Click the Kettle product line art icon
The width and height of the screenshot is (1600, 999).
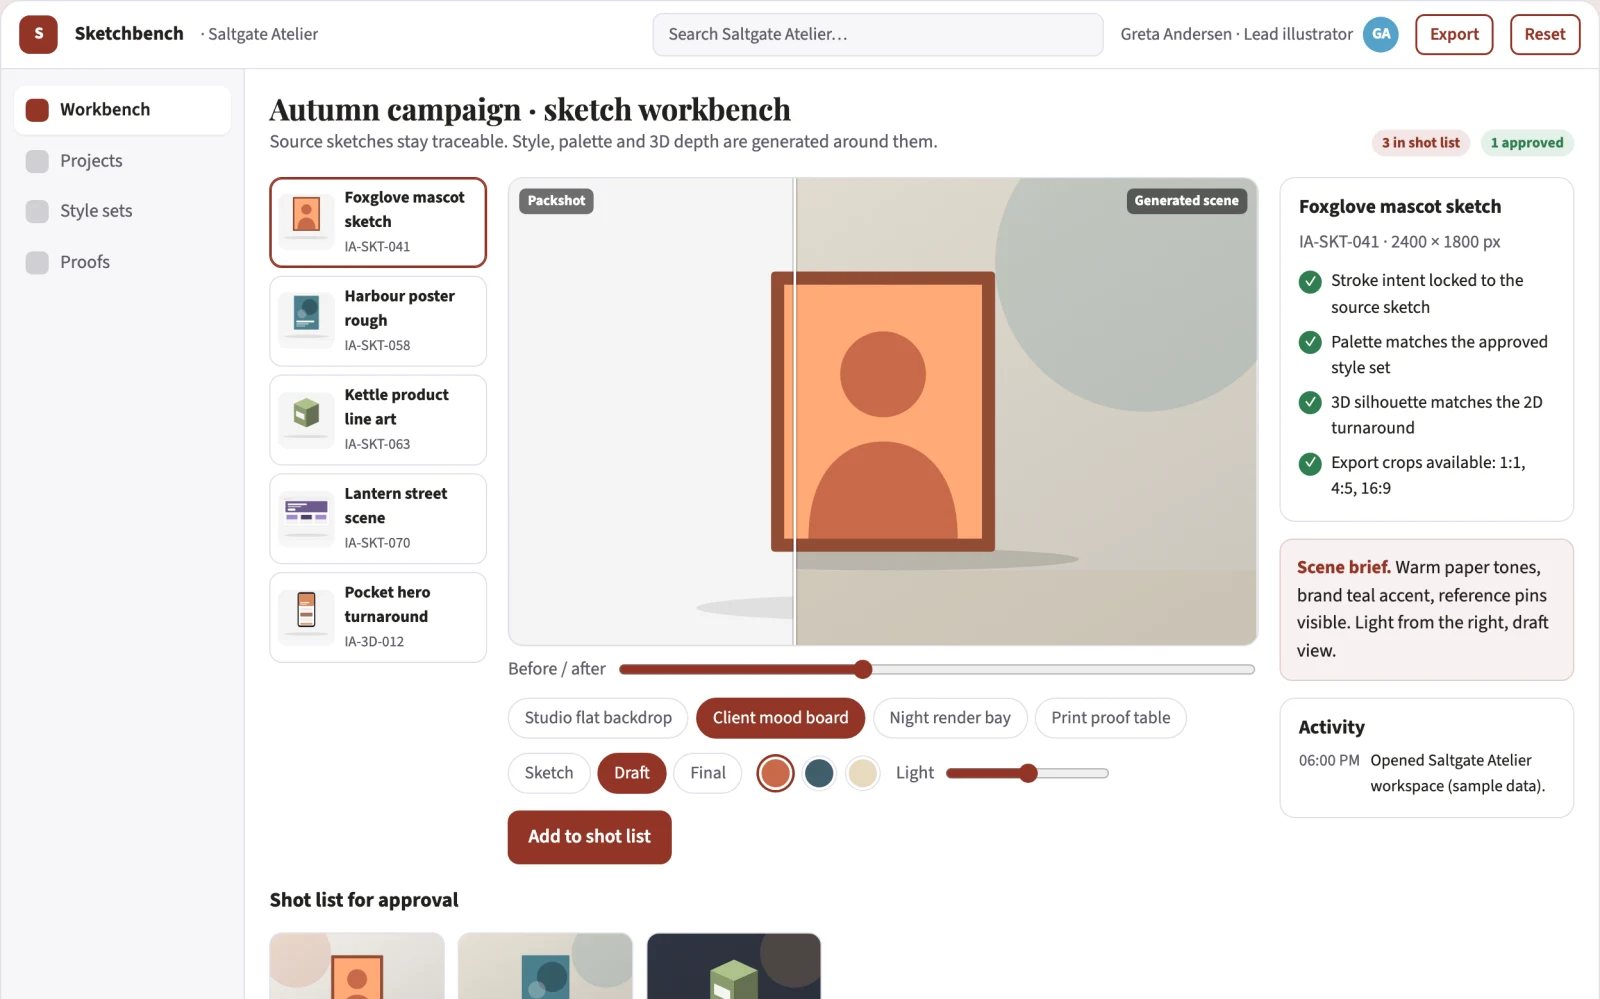coord(307,419)
